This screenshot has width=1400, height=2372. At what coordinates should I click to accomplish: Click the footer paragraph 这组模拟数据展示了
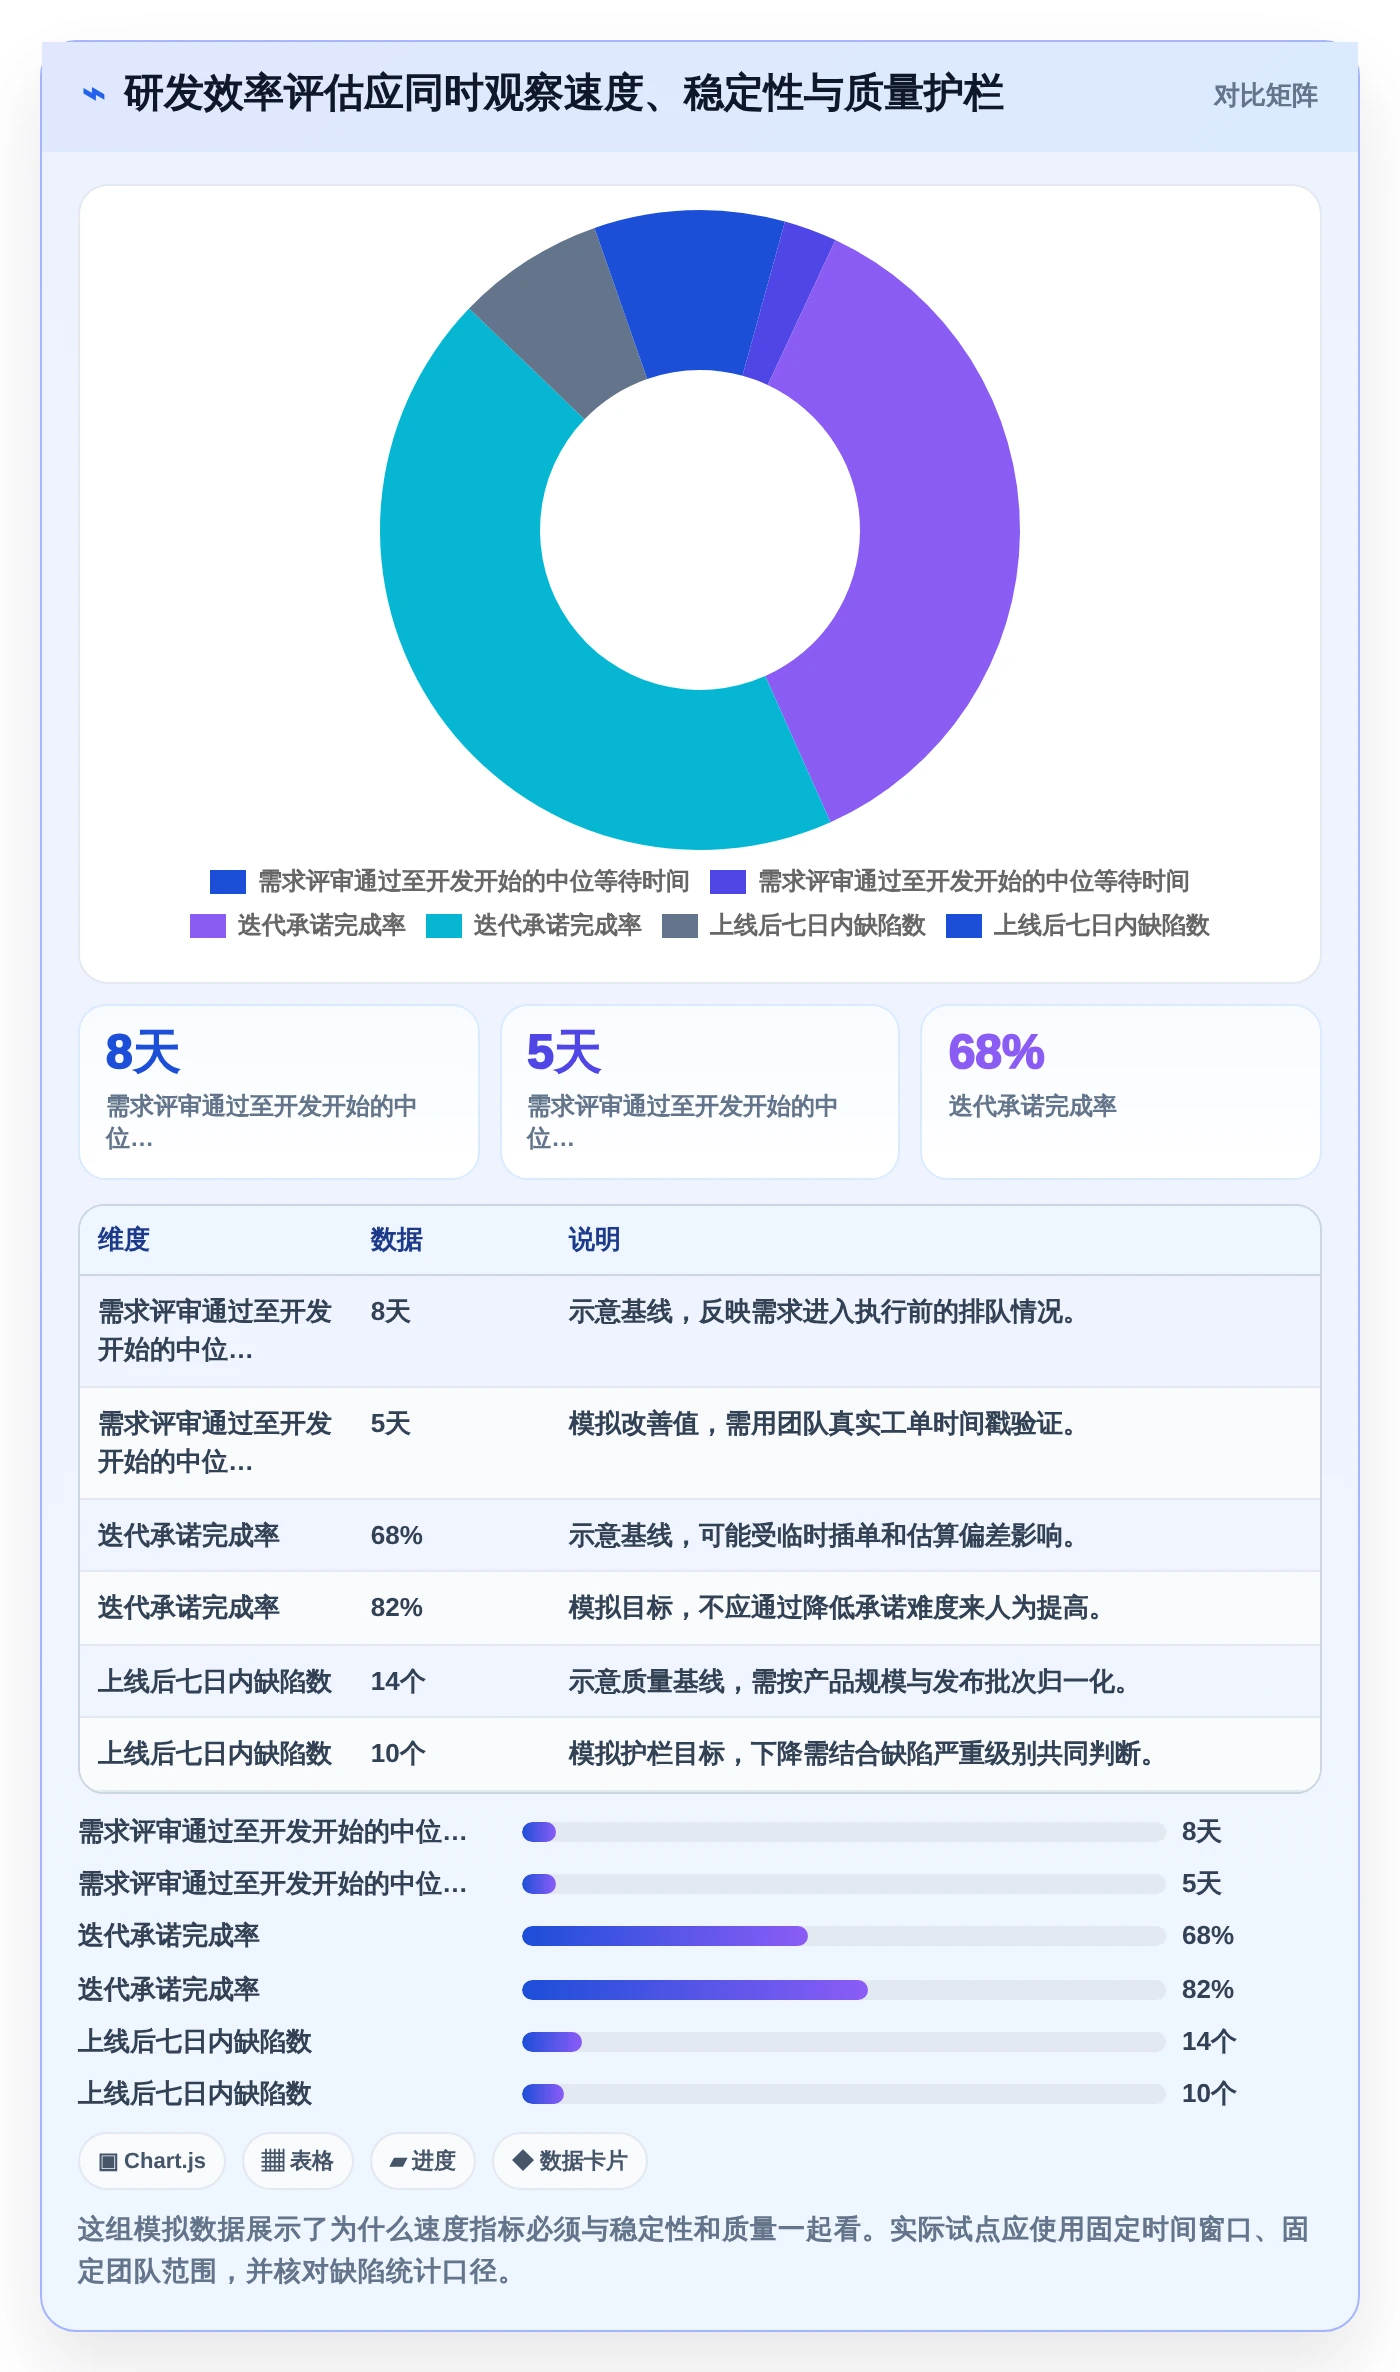pos(693,2250)
